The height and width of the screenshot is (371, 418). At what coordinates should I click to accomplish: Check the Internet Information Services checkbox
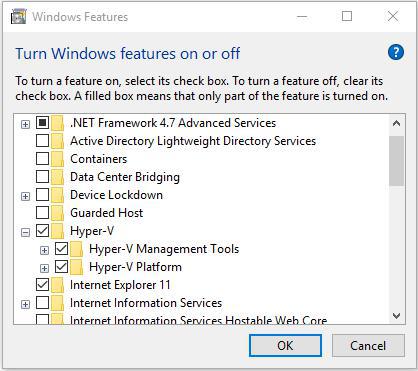(x=42, y=303)
